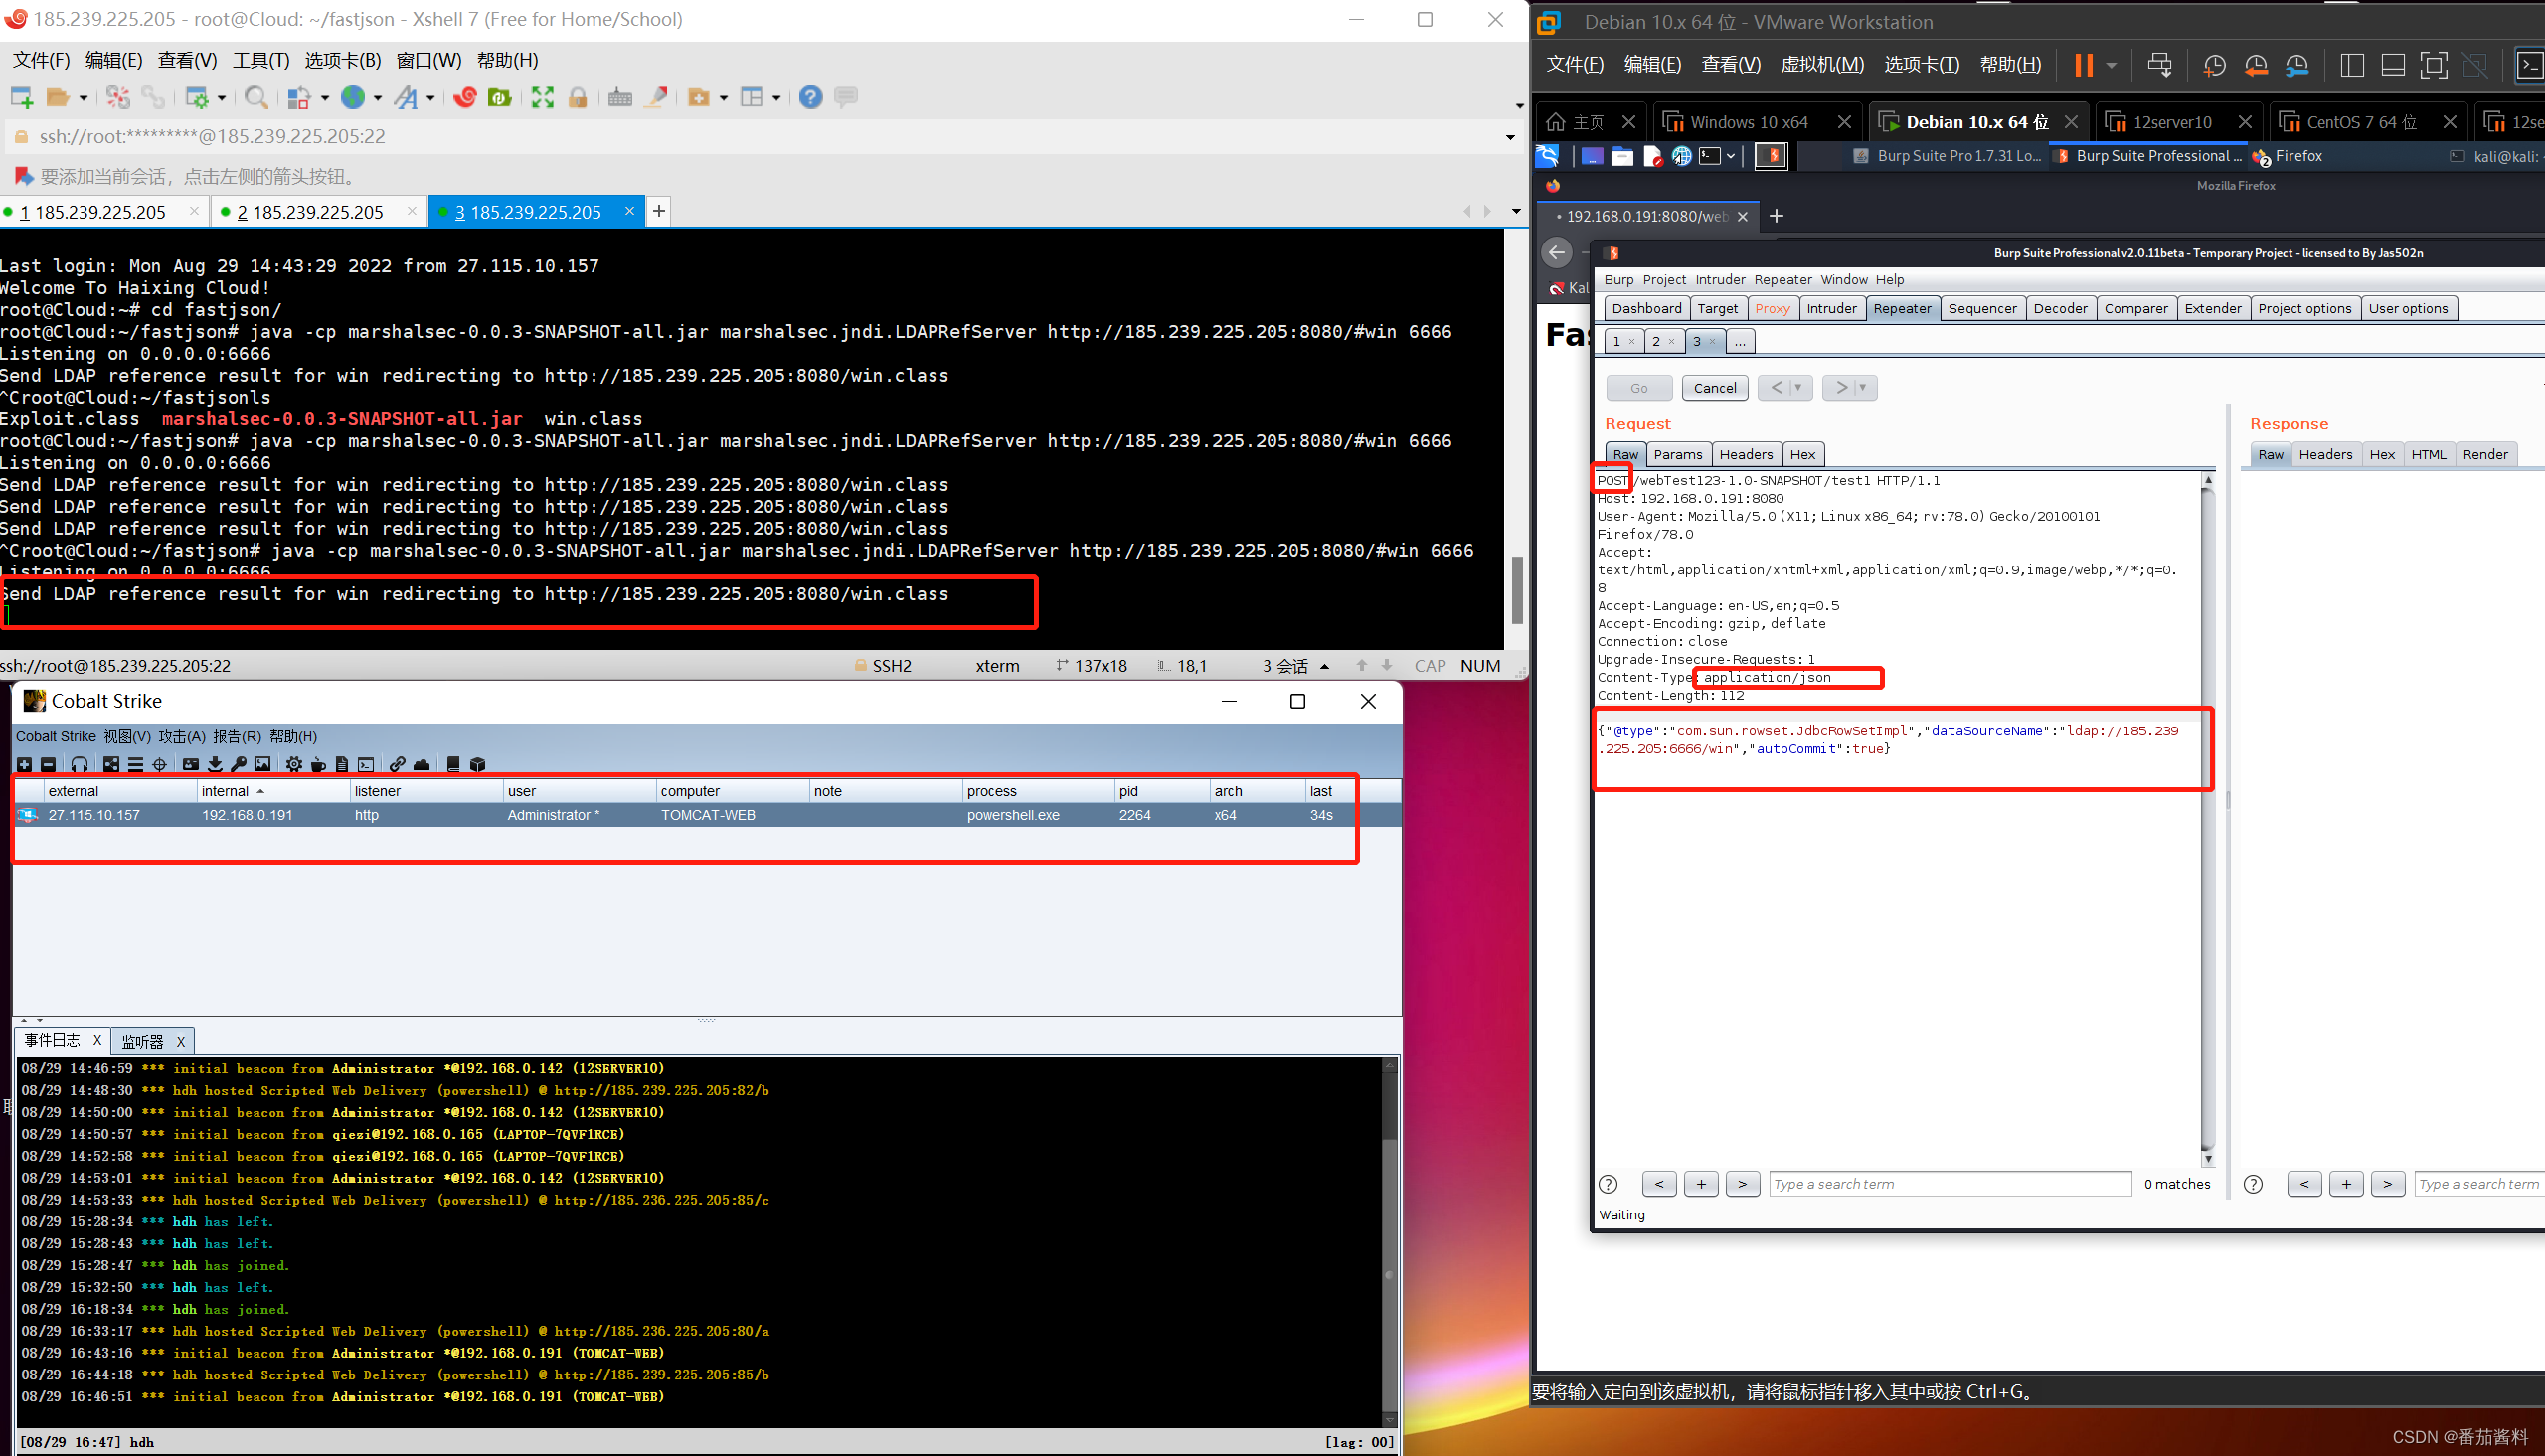
Task: Click Burp Repeater Cancel button
Action: 1715,387
